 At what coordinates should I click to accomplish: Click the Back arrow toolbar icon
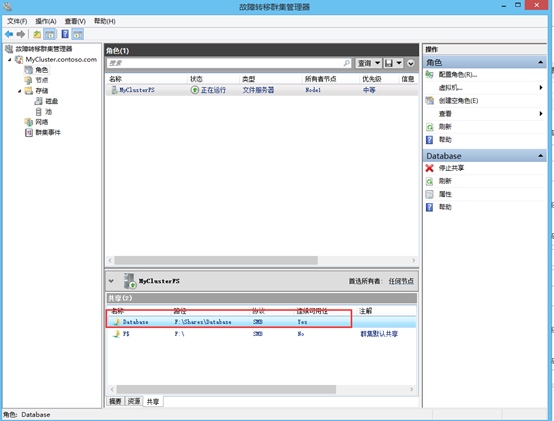tap(9, 34)
